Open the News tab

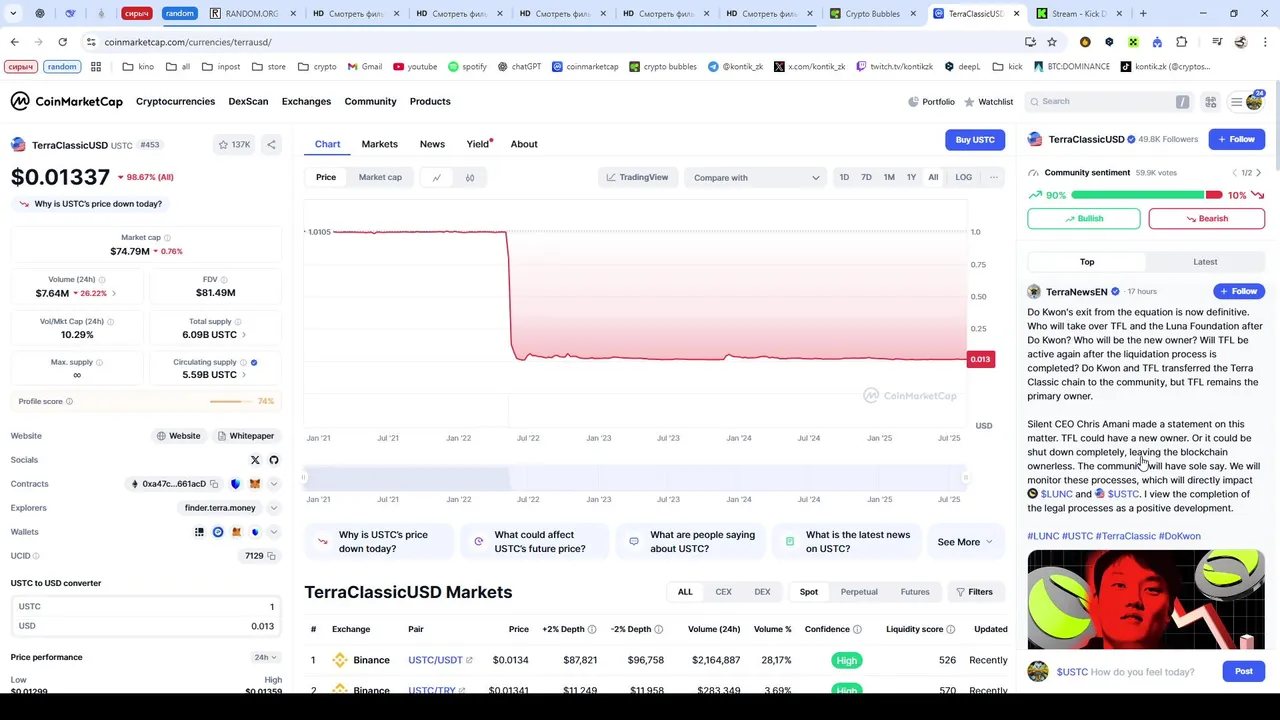432,144
